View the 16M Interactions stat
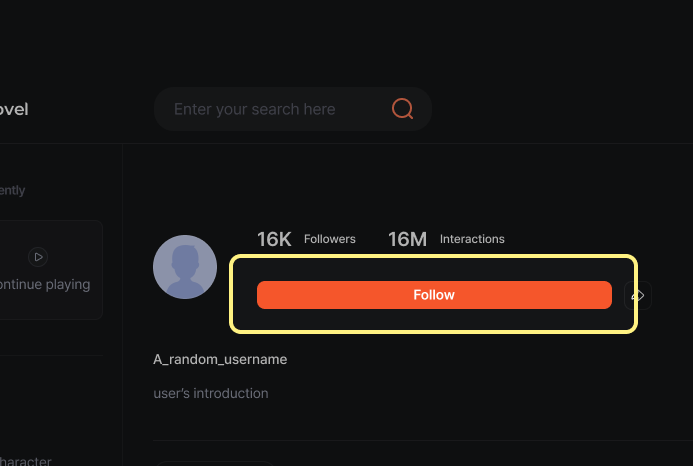The height and width of the screenshot is (466, 693). tap(446, 239)
